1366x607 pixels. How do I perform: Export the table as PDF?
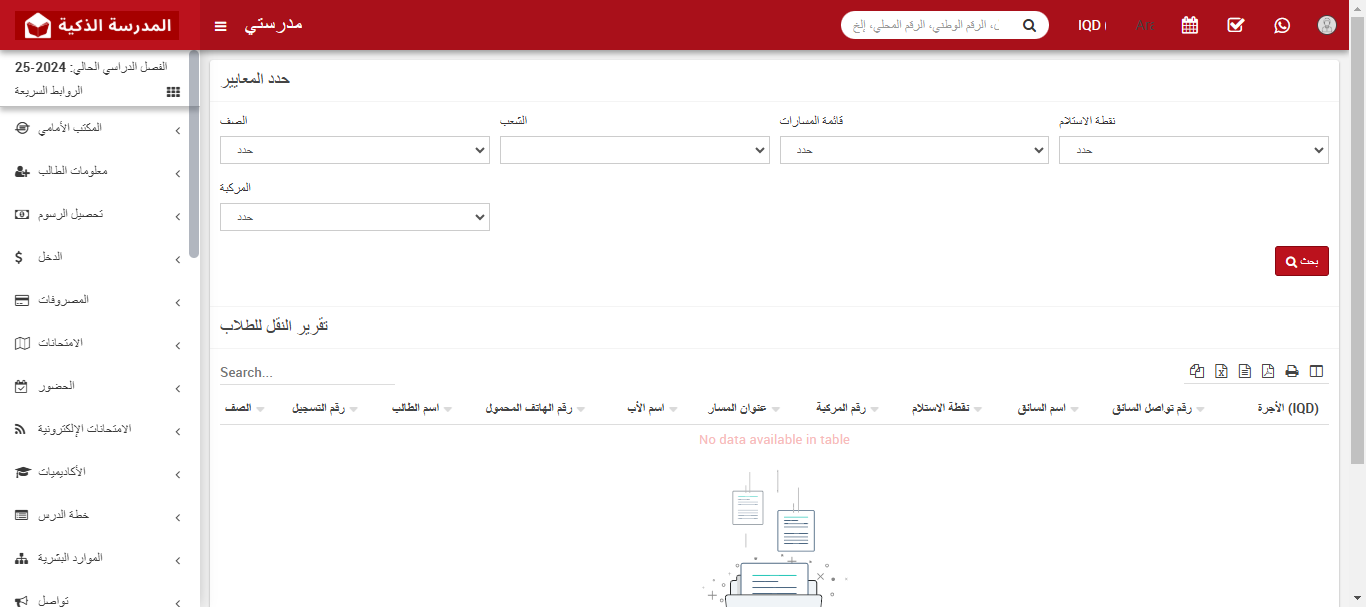click(x=1268, y=371)
